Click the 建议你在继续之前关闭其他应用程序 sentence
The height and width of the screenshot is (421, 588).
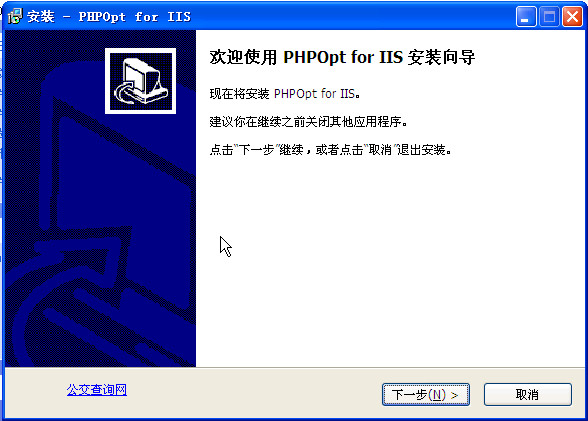tap(308, 121)
